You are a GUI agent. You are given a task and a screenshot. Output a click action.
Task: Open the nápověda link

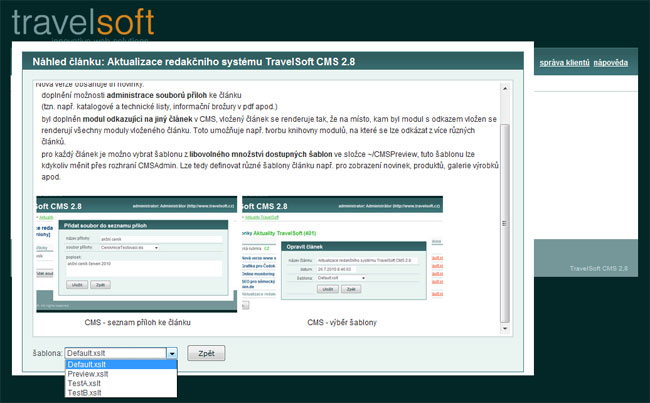pos(611,63)
